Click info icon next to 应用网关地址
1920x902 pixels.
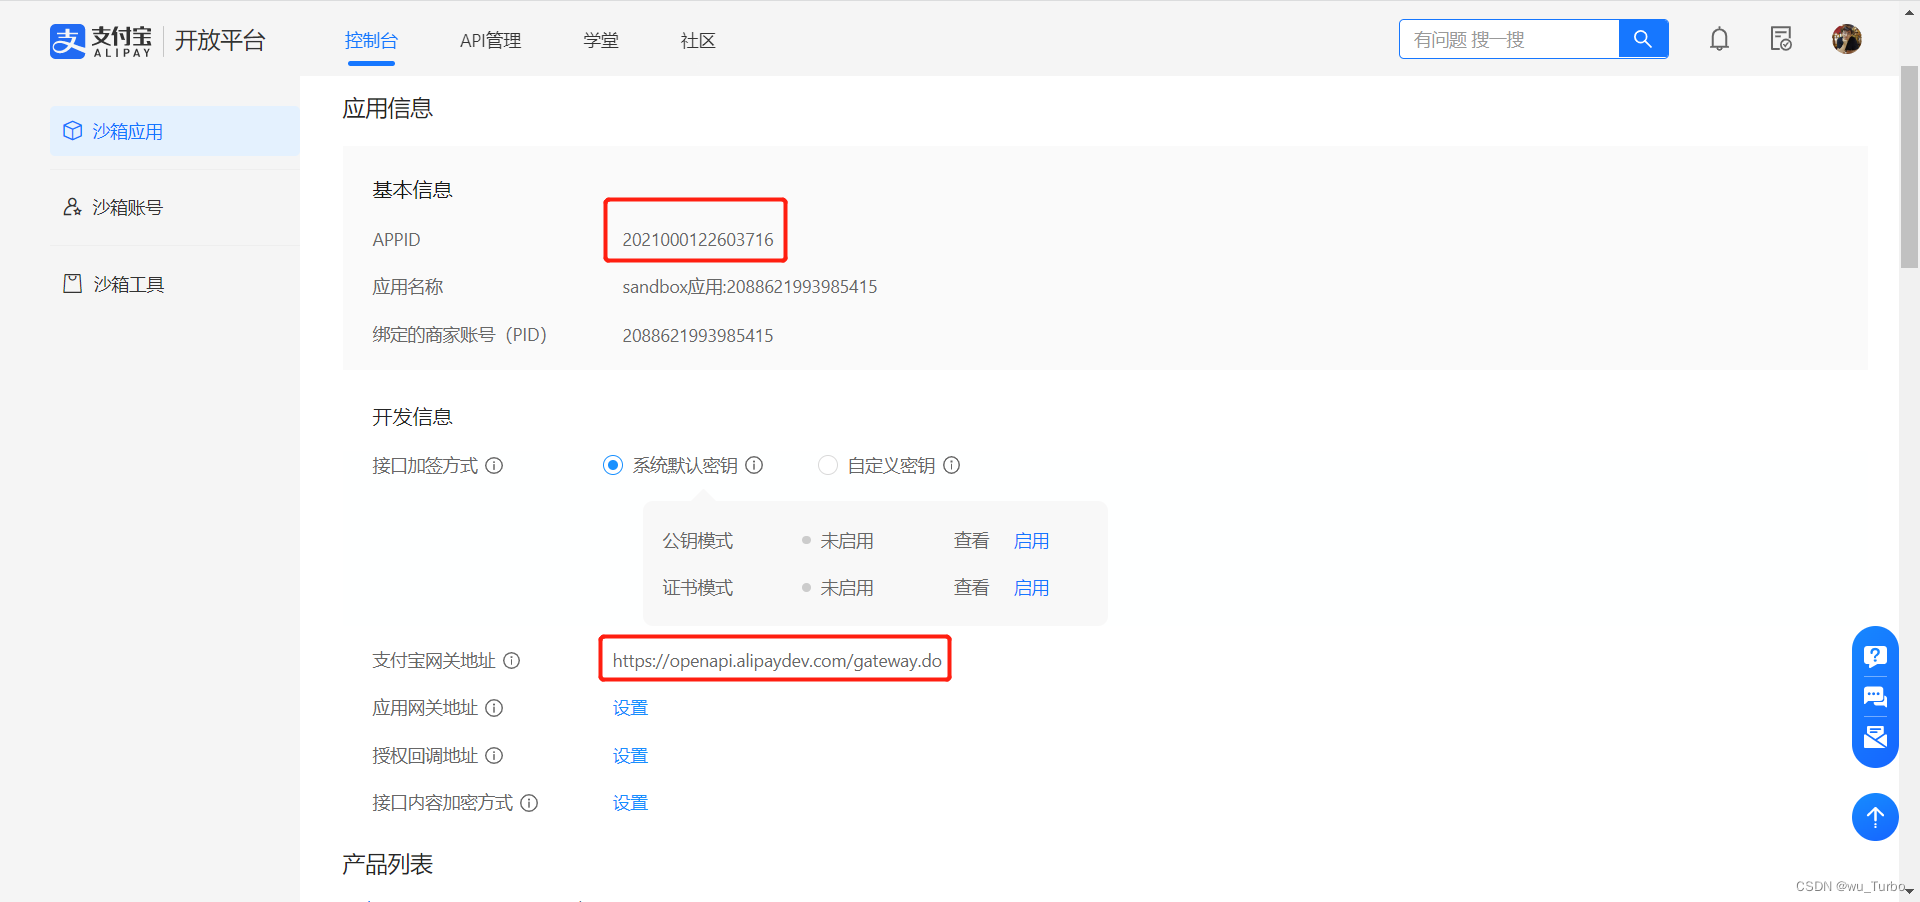494,708
